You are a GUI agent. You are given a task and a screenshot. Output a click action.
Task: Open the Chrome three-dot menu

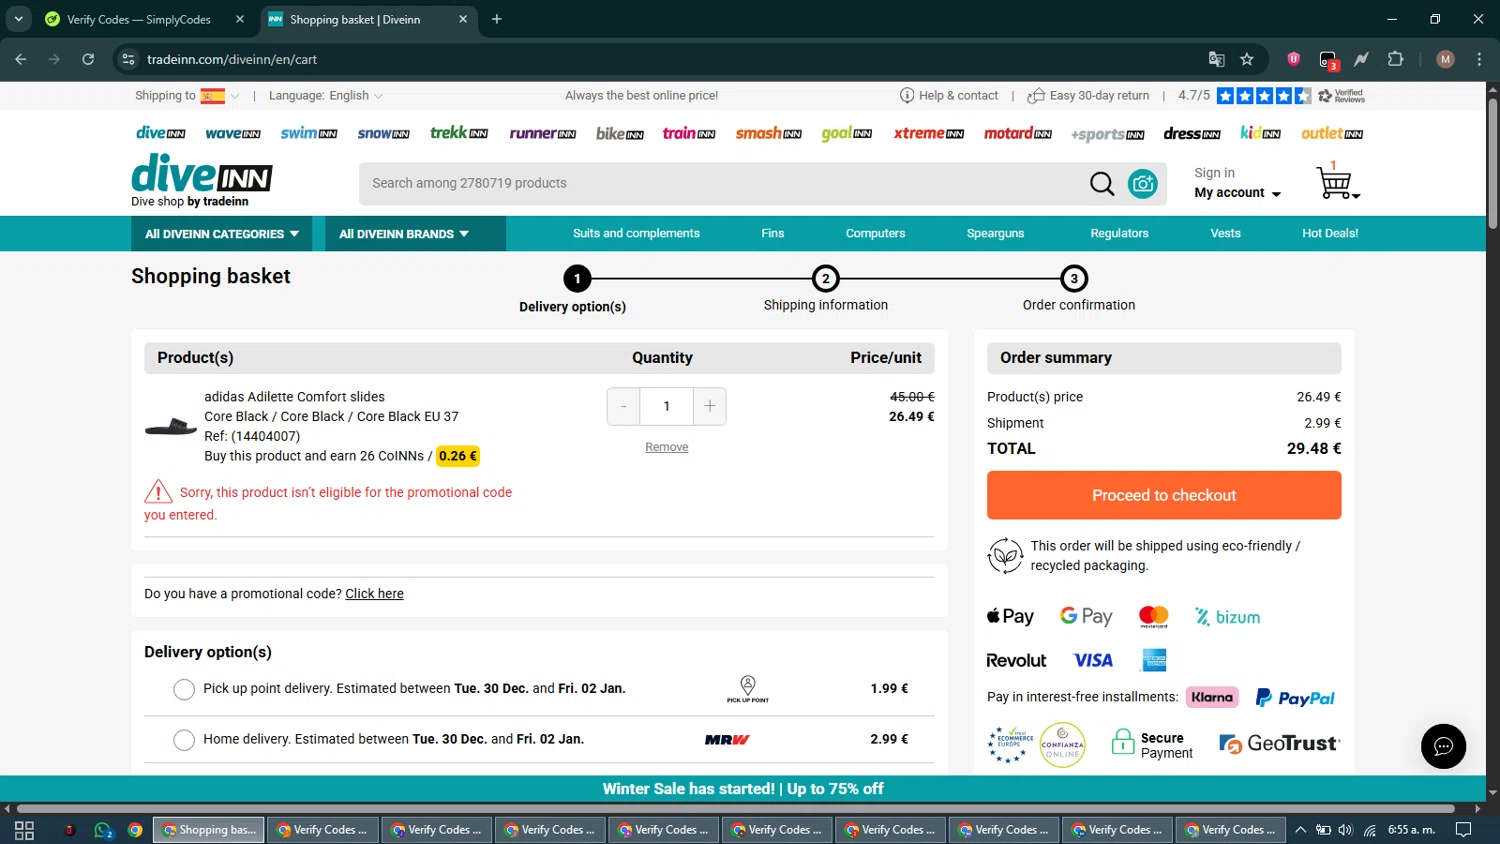[x=1479, y=59]
